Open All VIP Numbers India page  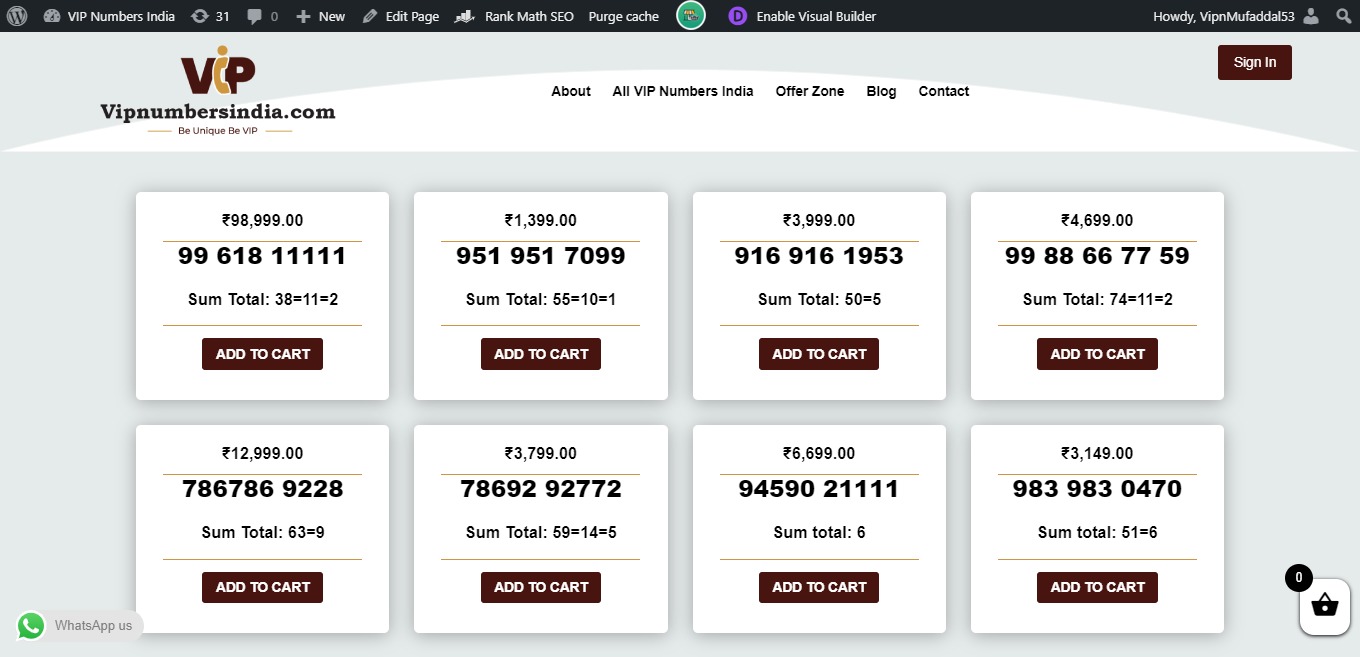click(683, 91)
